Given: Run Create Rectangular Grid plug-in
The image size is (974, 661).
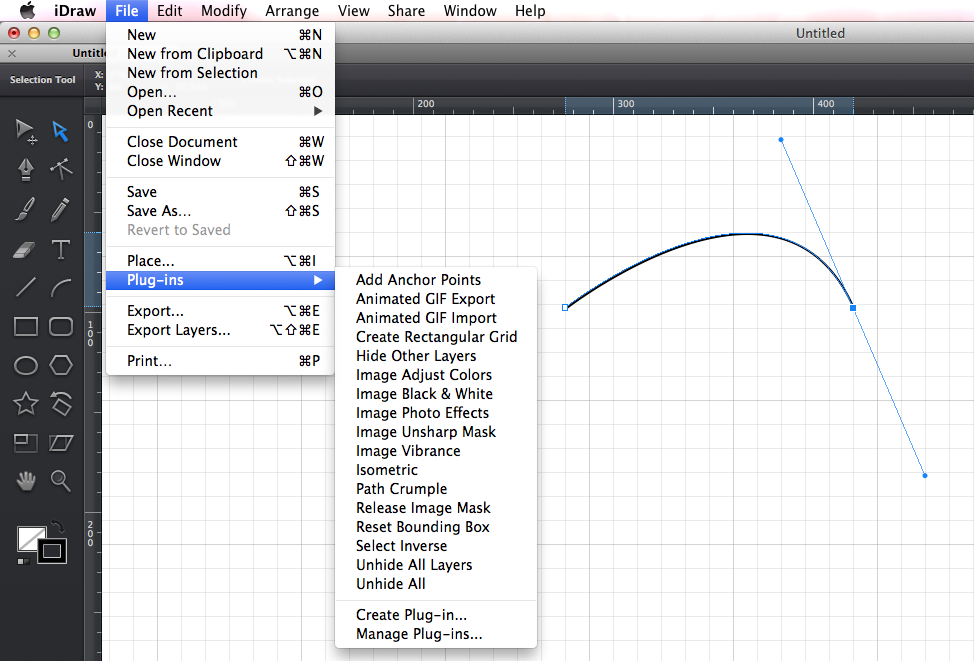Looking at the screenshot, I should click(435, 337).
